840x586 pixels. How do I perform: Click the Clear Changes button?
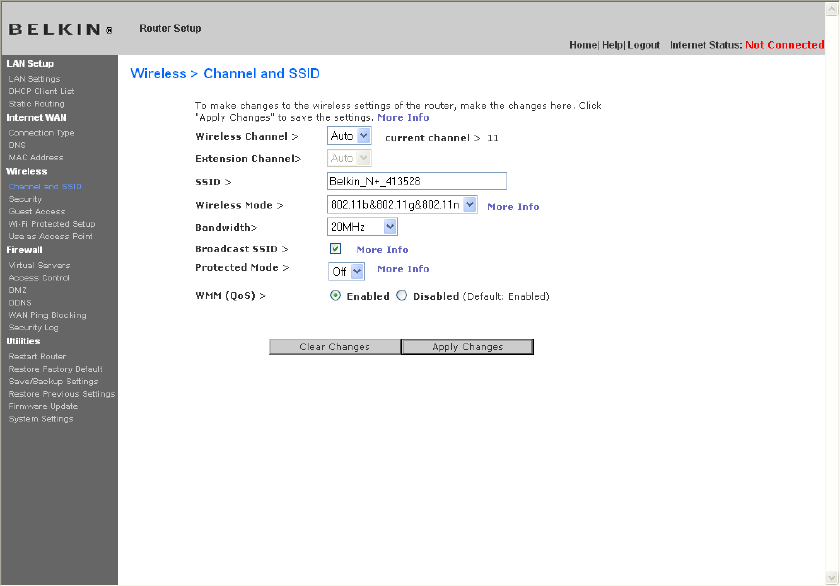point(335,347)
